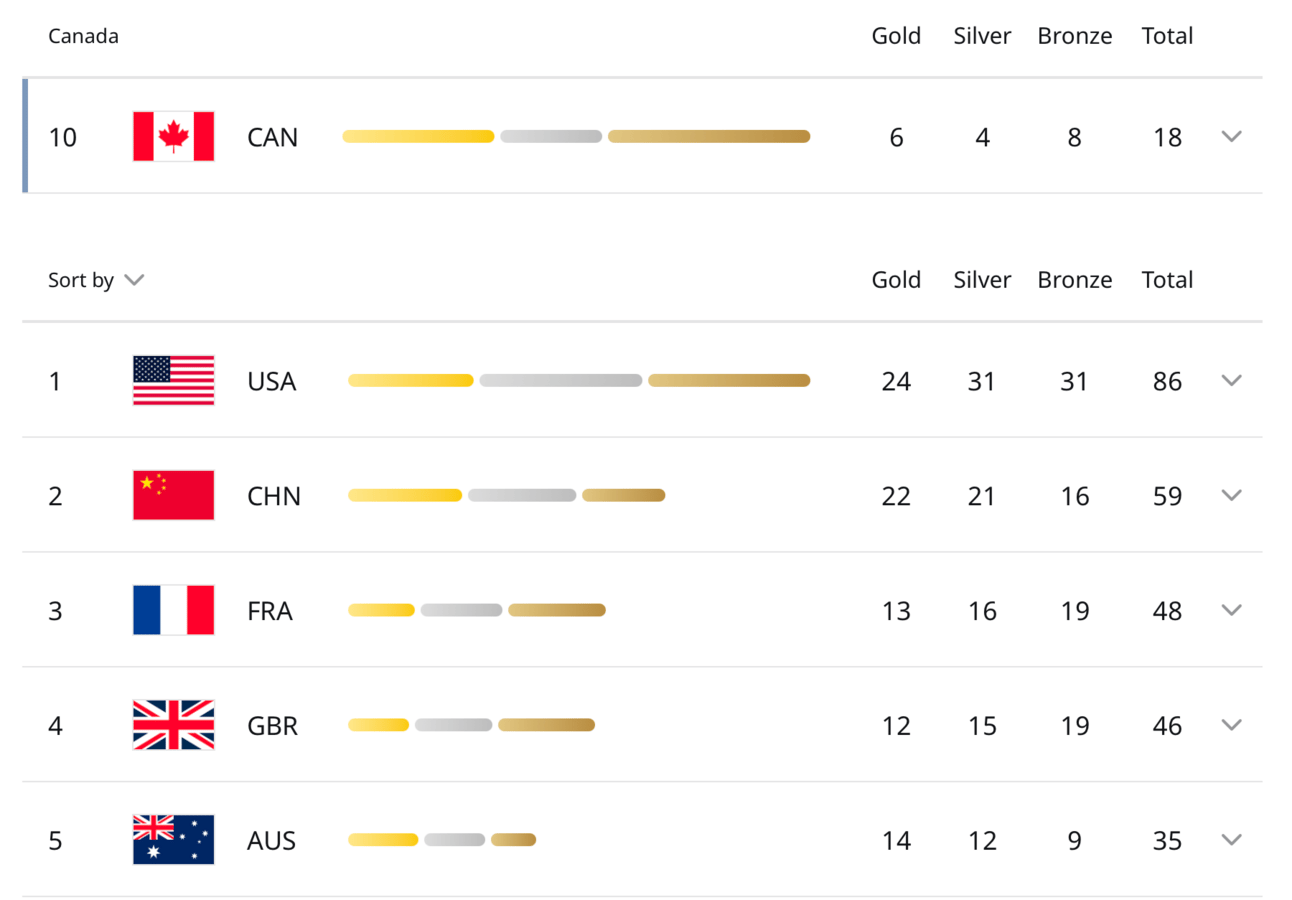The height and width of the screenshot is (900, 1292).
Task: Sort rankings by Gold column header
Action: pos(896,280)
